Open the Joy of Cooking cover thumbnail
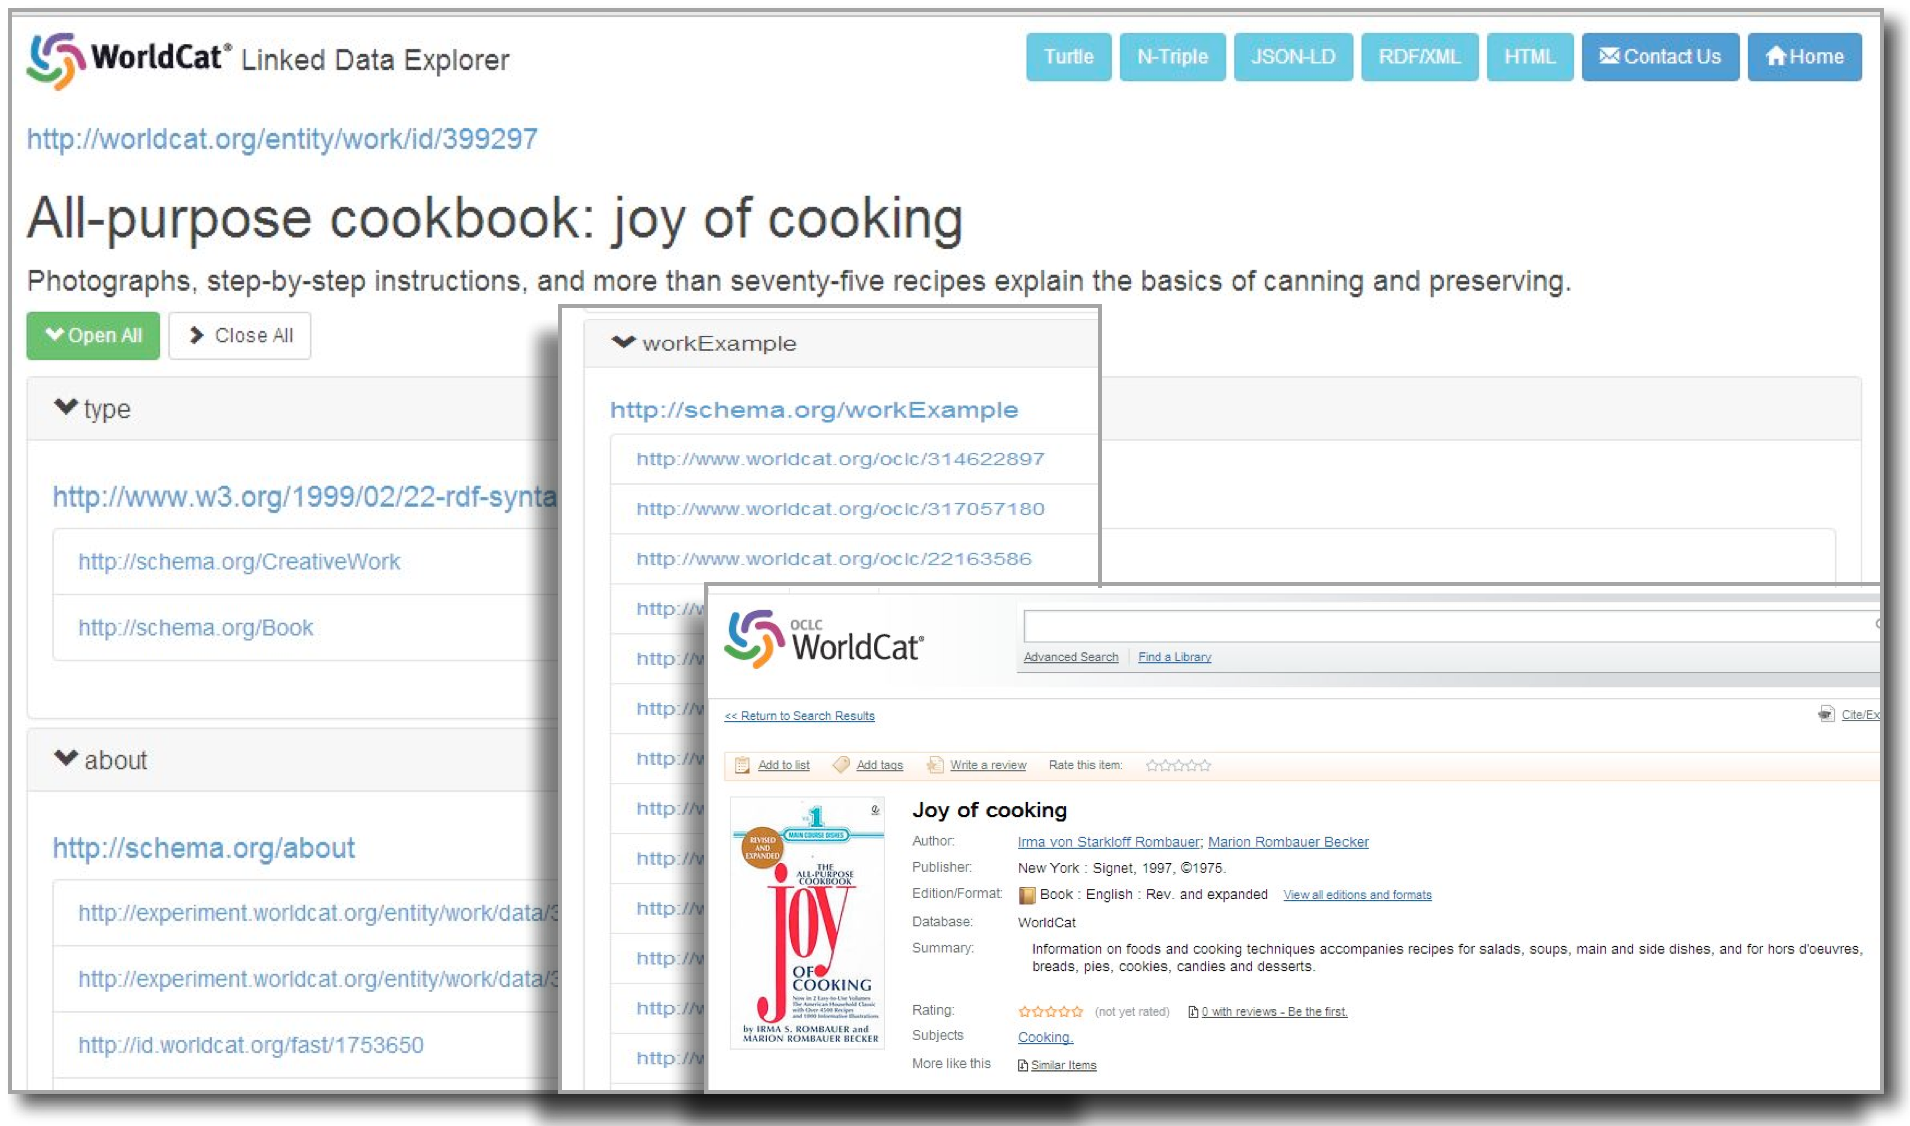Viewport: 1910px width, 1126px height. click(x=807, y=921)
